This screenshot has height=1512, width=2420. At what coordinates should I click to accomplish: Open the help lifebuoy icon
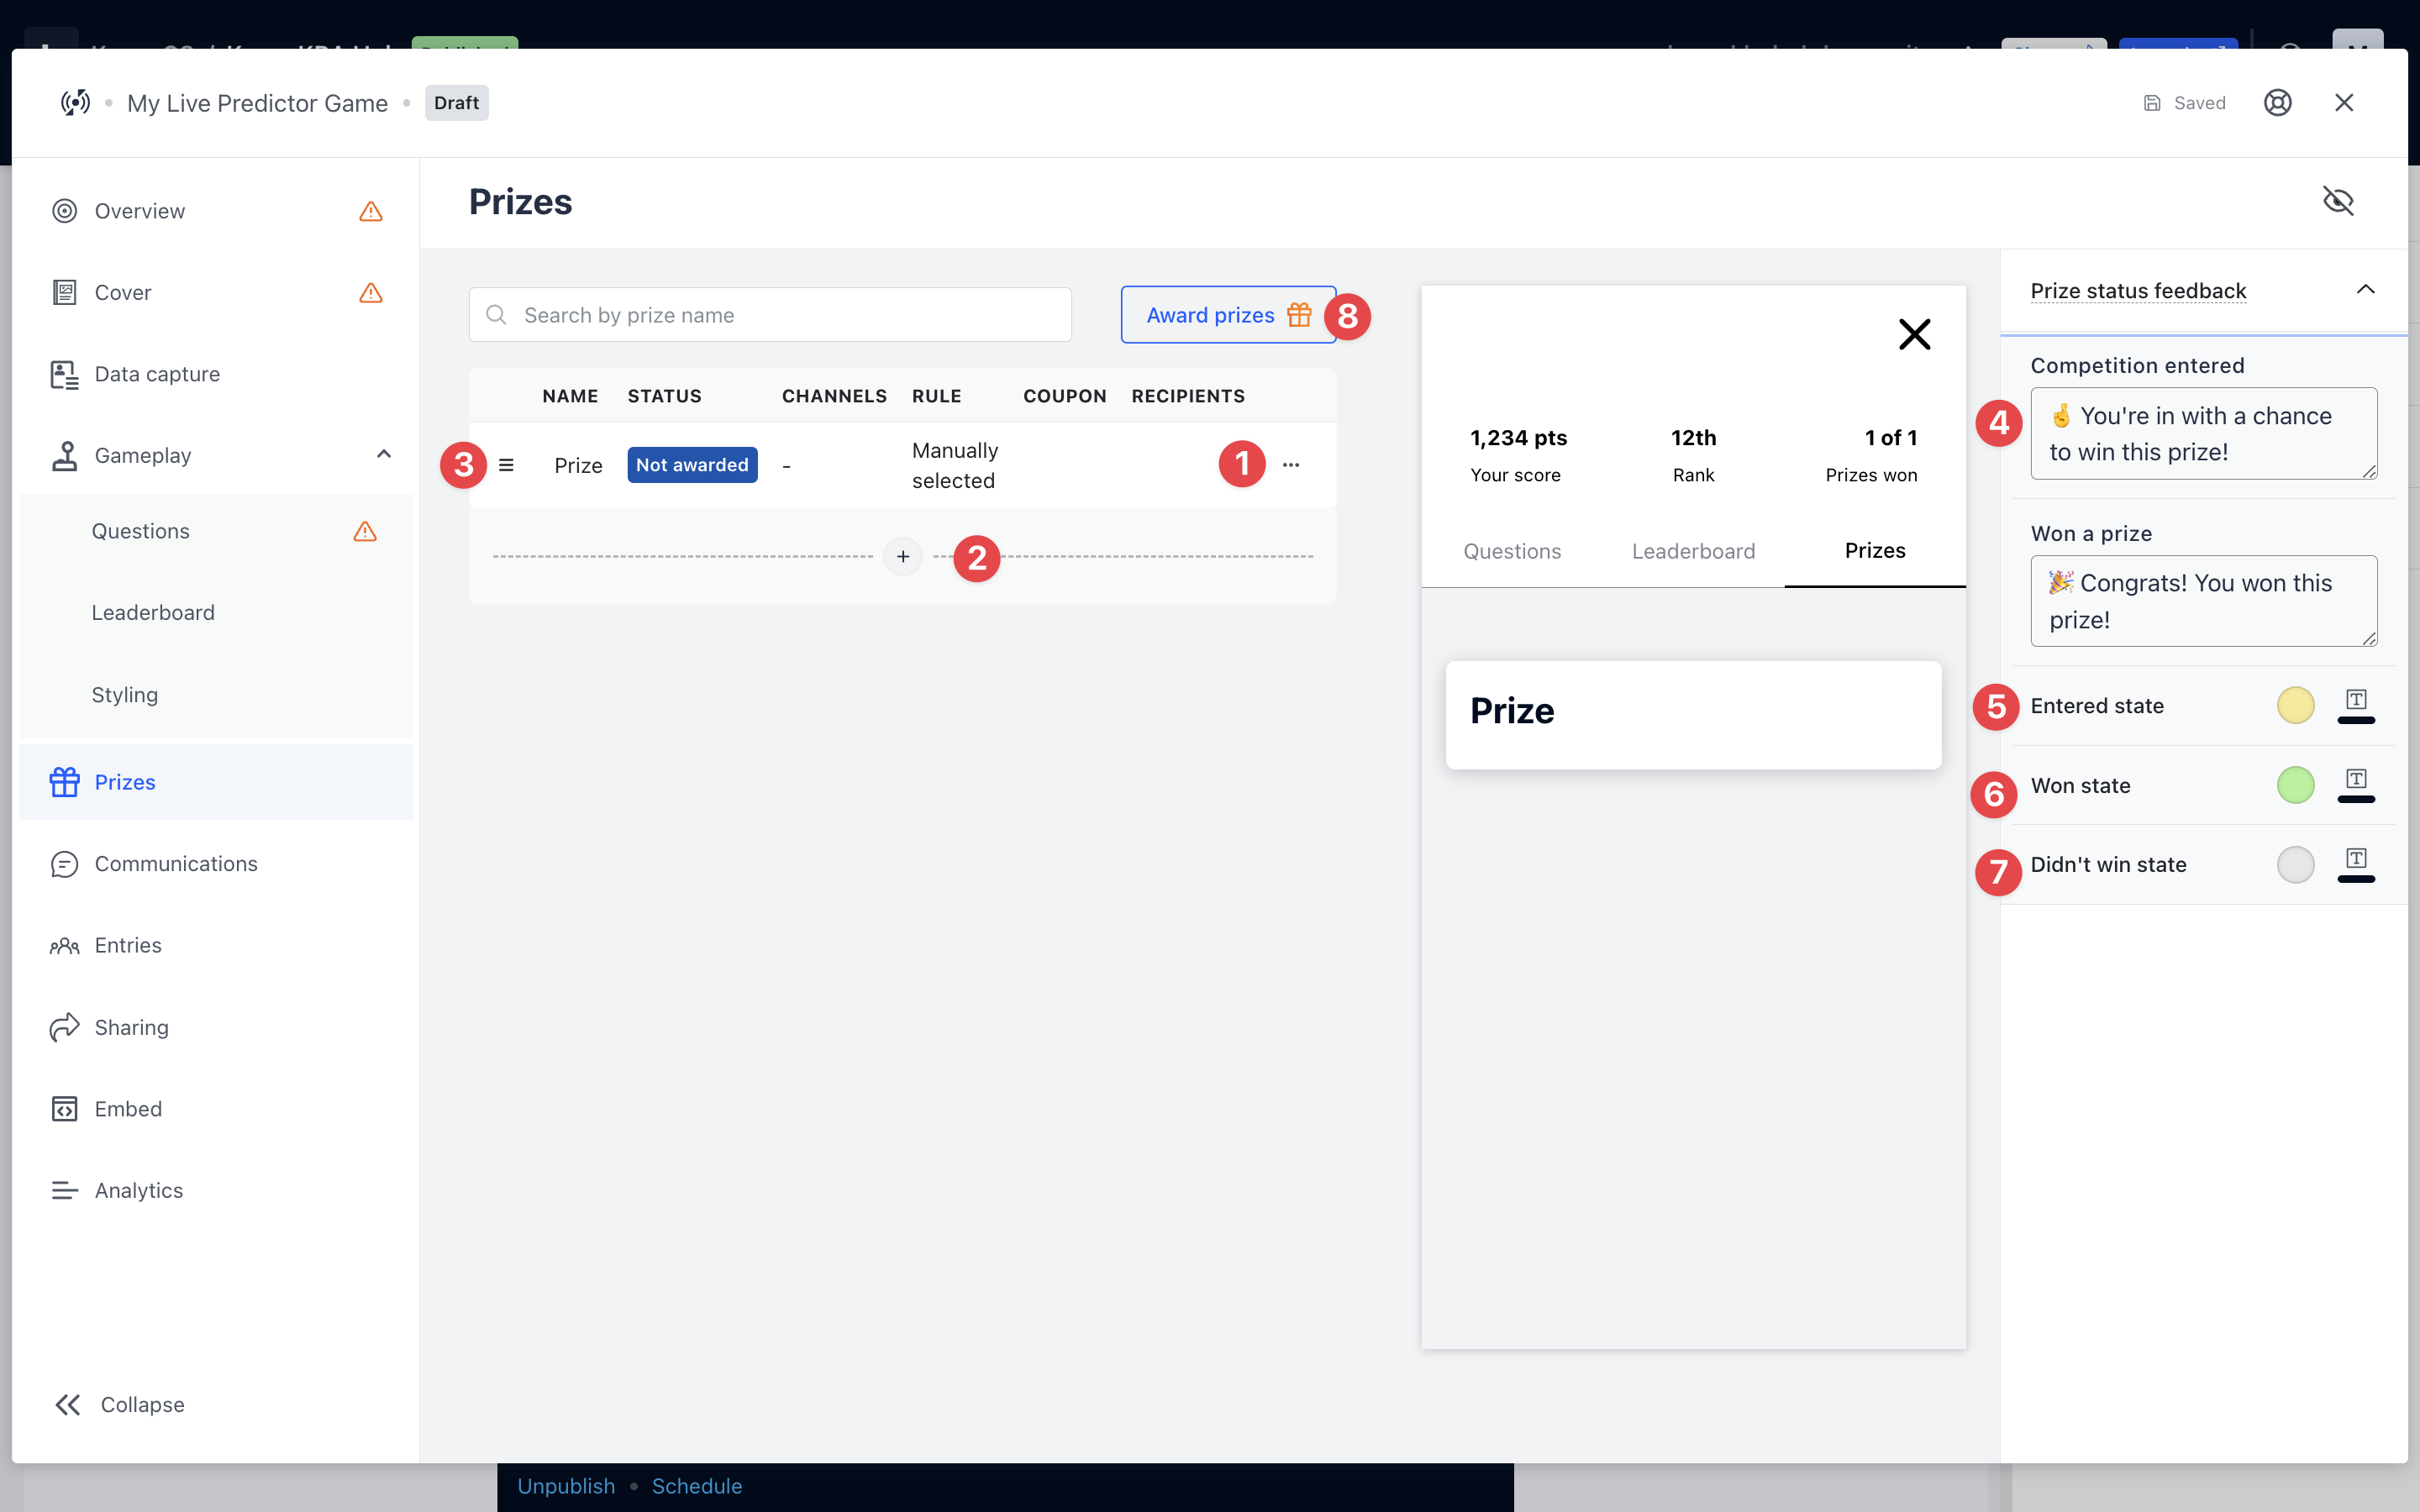tap(2277, 103)
